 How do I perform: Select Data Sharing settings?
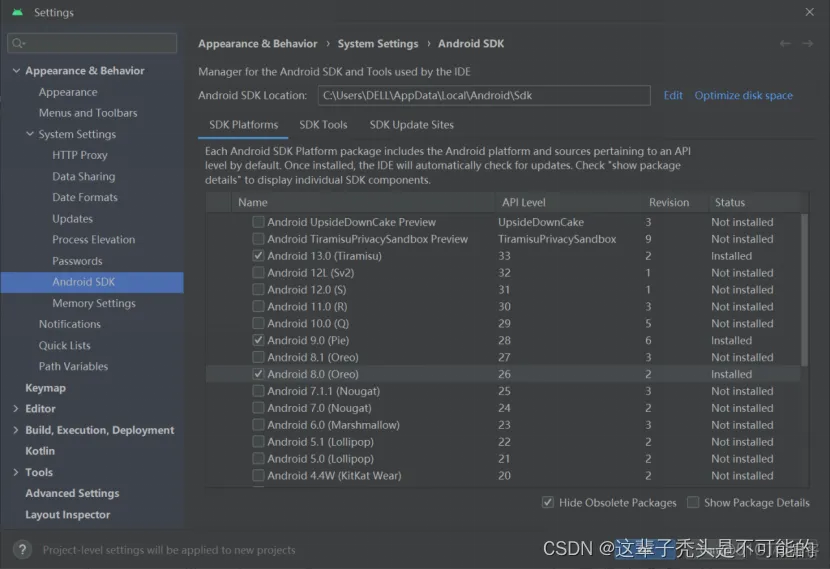tap(84, 176)
